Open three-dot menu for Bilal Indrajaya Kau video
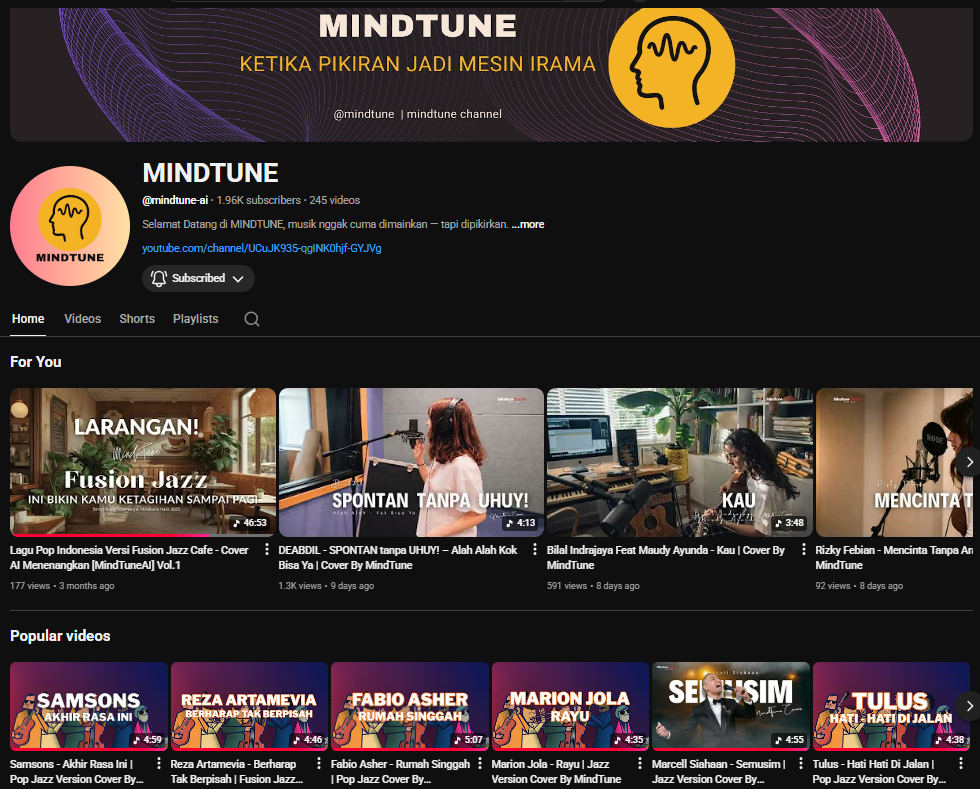 click(804, 550)
